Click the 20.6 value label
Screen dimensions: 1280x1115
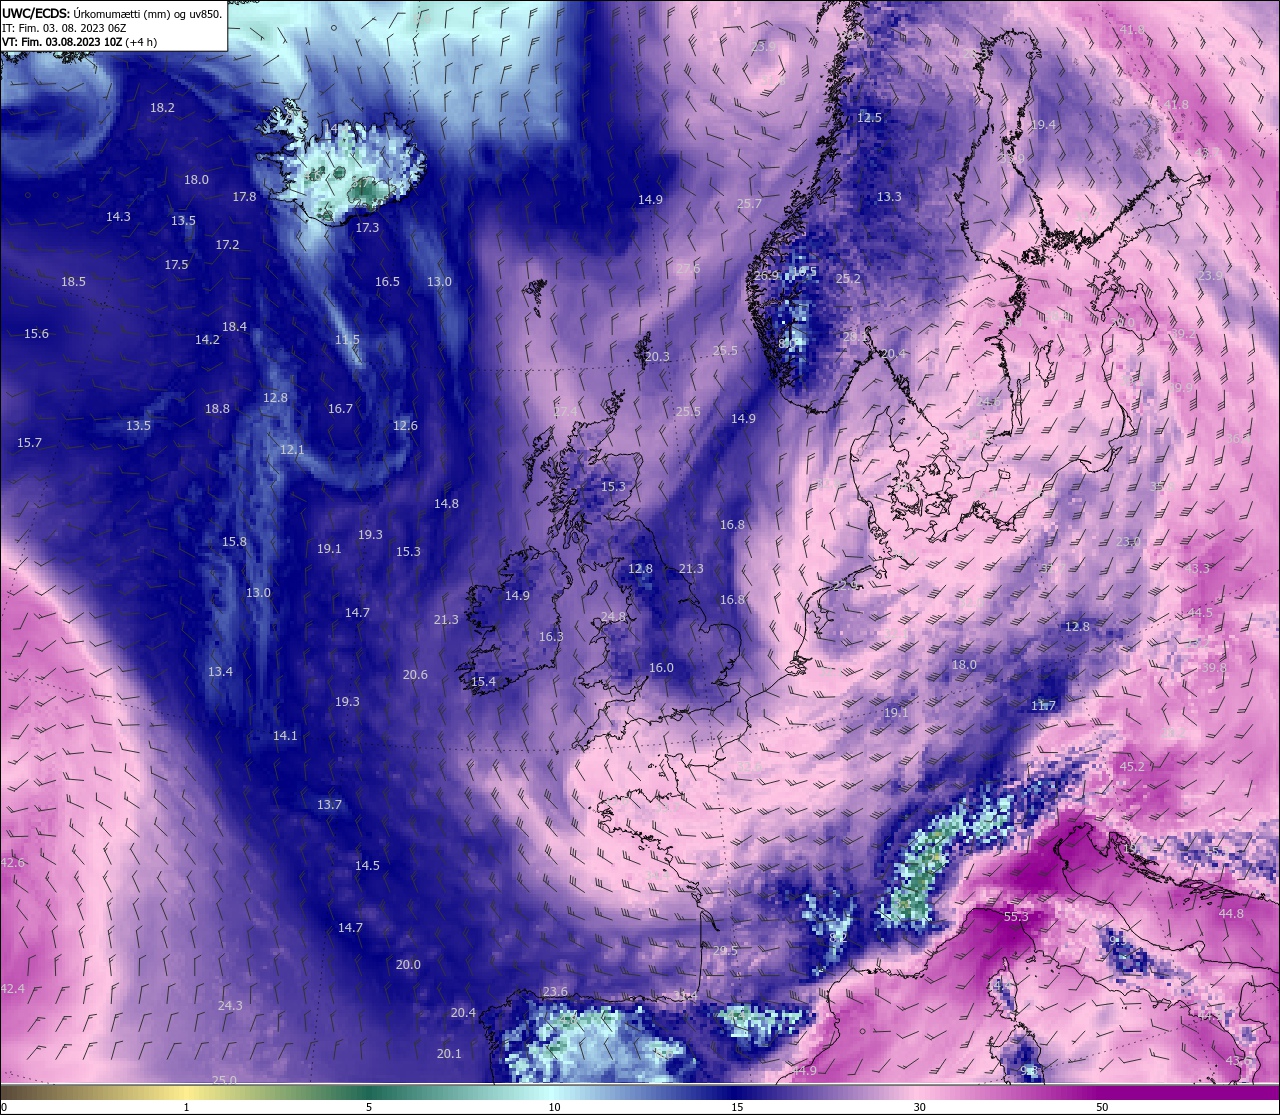415,674
